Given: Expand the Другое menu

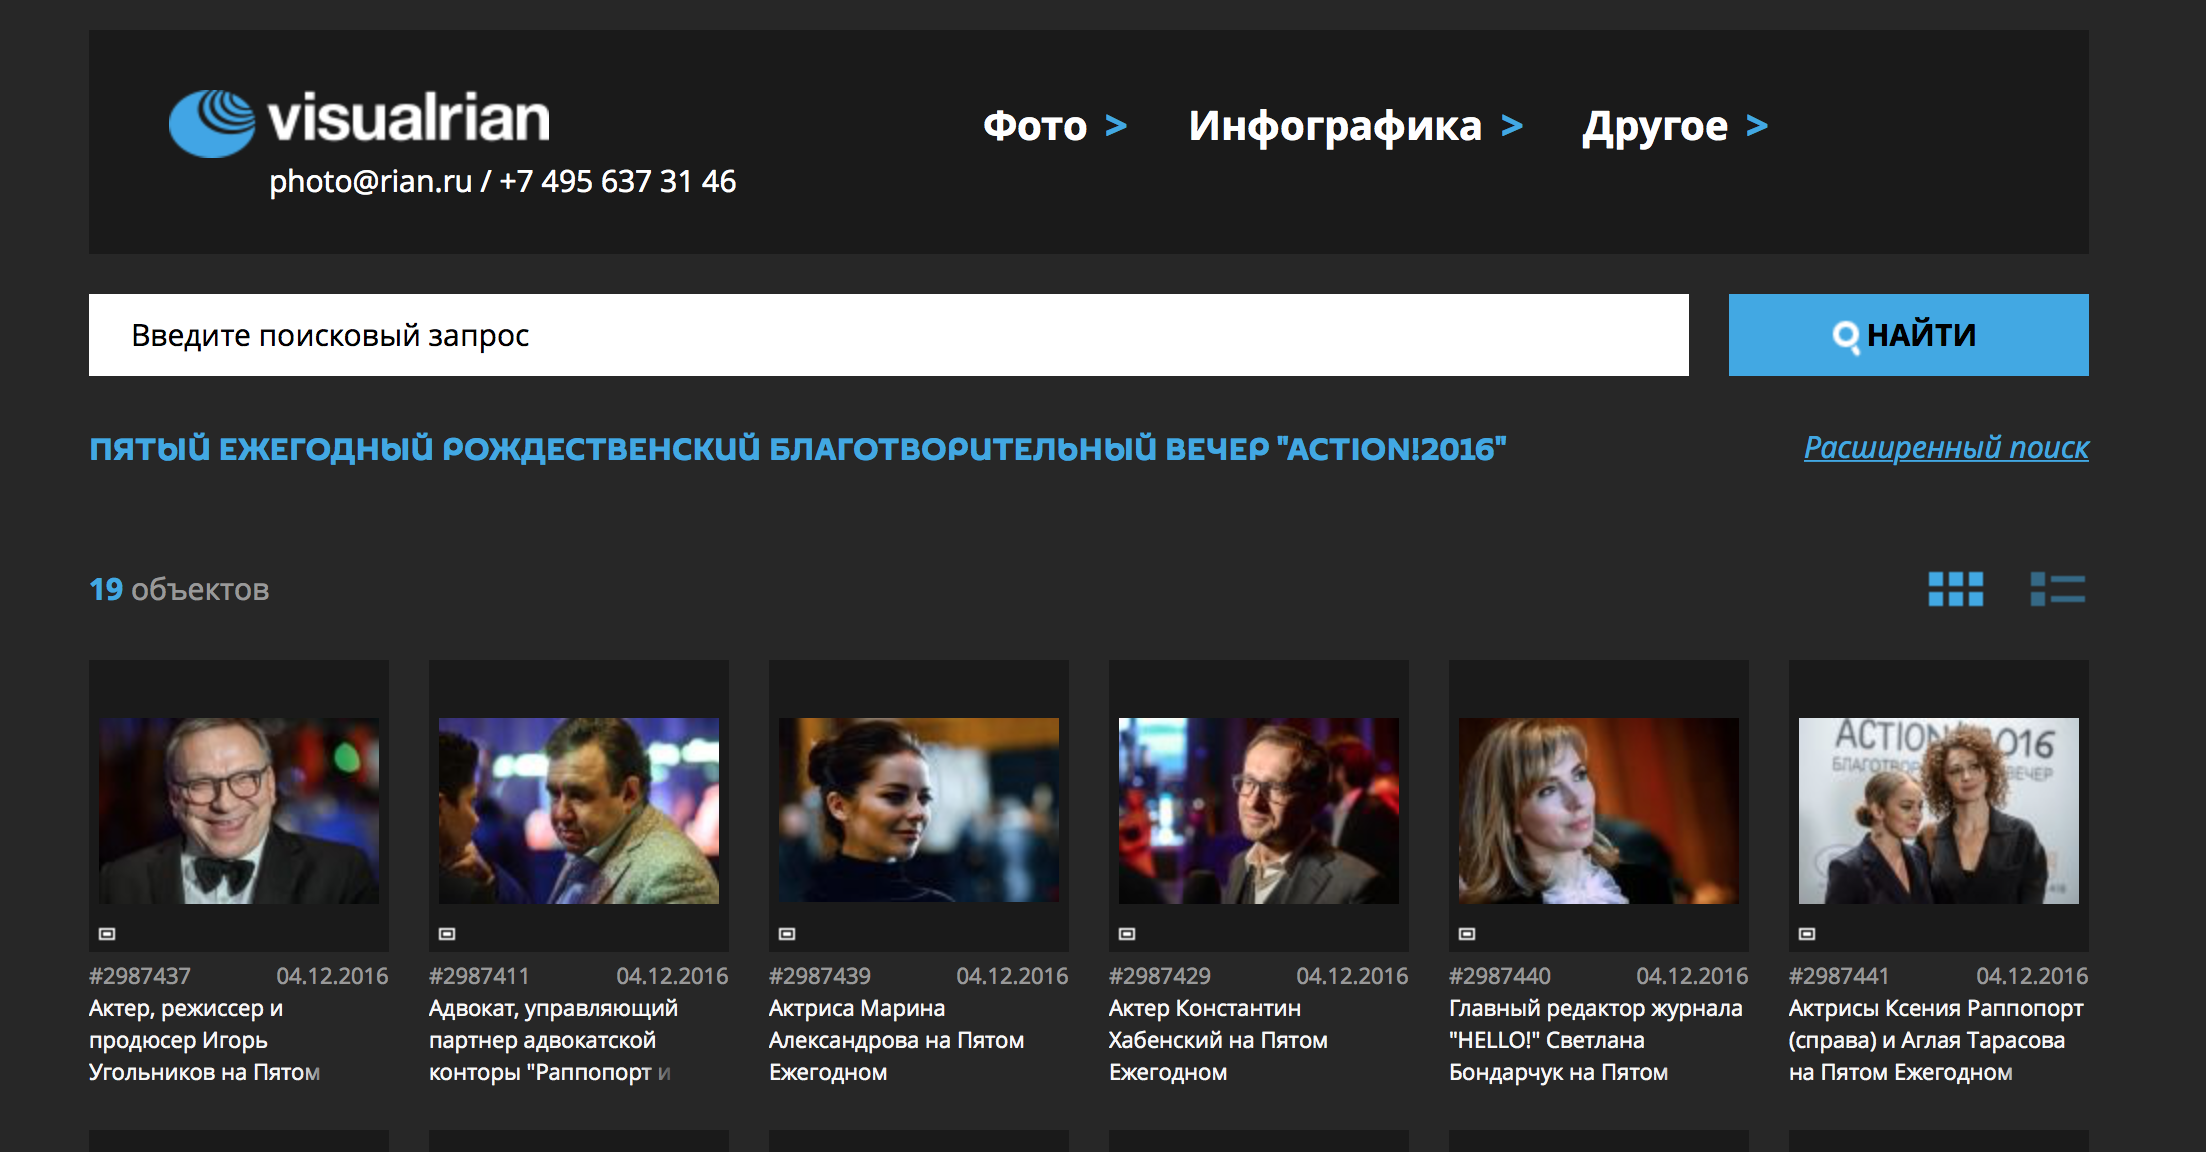Looking at the screenshot, I should coord(1675,126).
